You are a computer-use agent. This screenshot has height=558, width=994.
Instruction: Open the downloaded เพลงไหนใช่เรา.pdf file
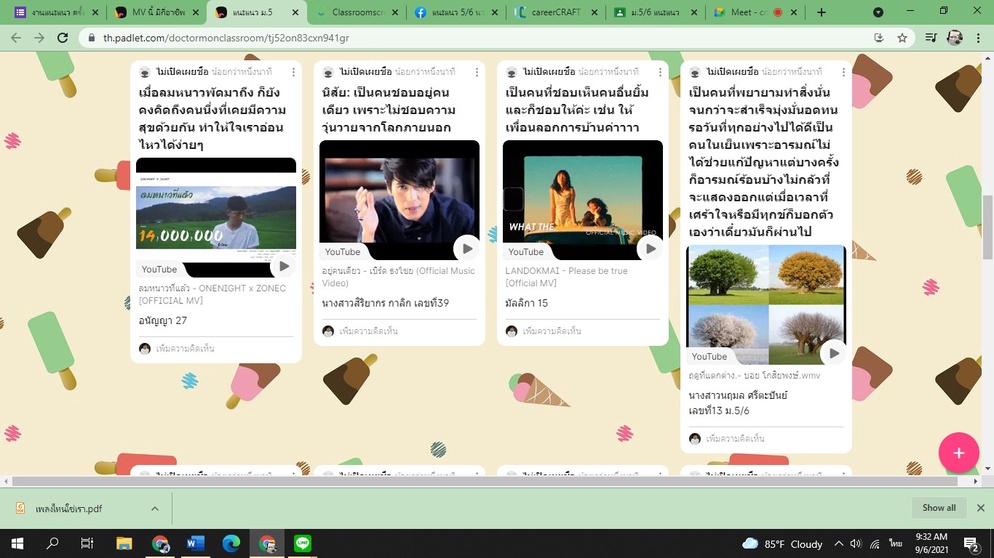pos(68,509)
